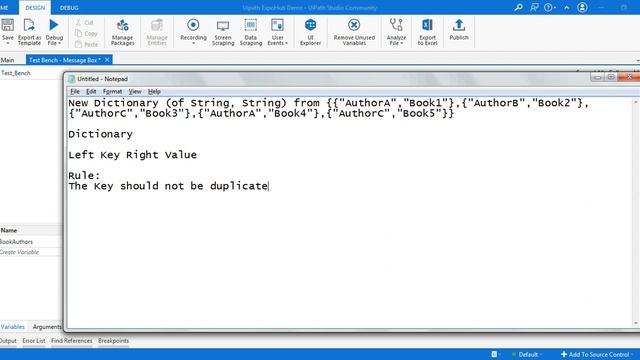Click in Notepad after the word duplicate

[x=269, y=186]
